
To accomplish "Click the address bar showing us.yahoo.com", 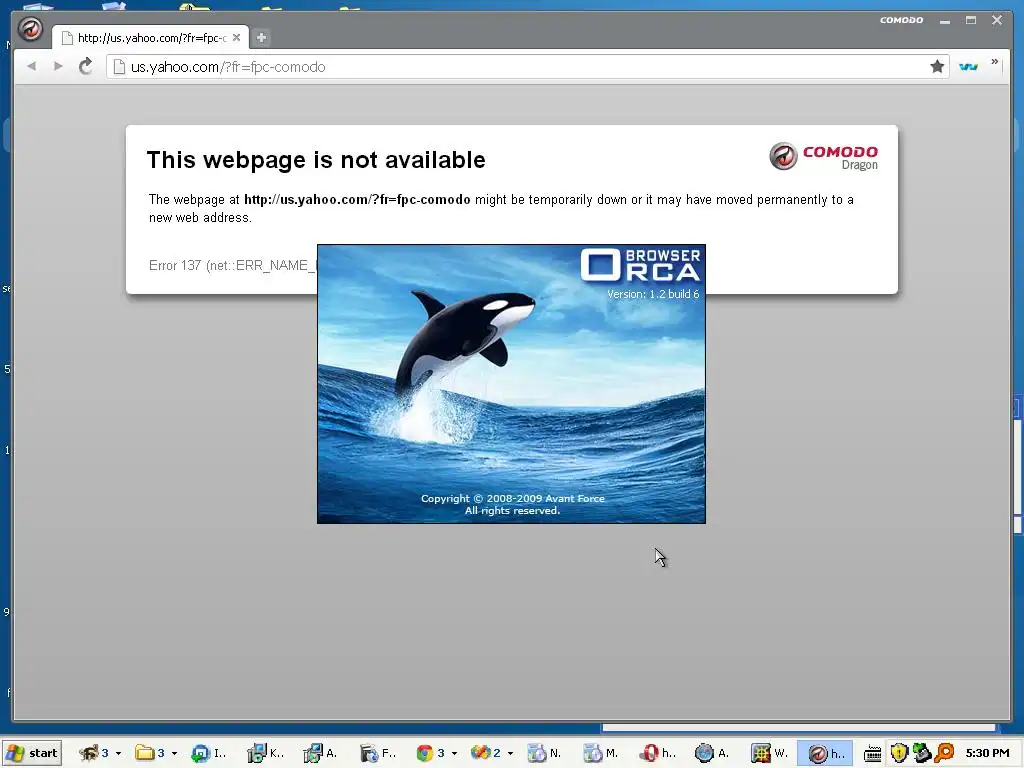I will (528, 67).
